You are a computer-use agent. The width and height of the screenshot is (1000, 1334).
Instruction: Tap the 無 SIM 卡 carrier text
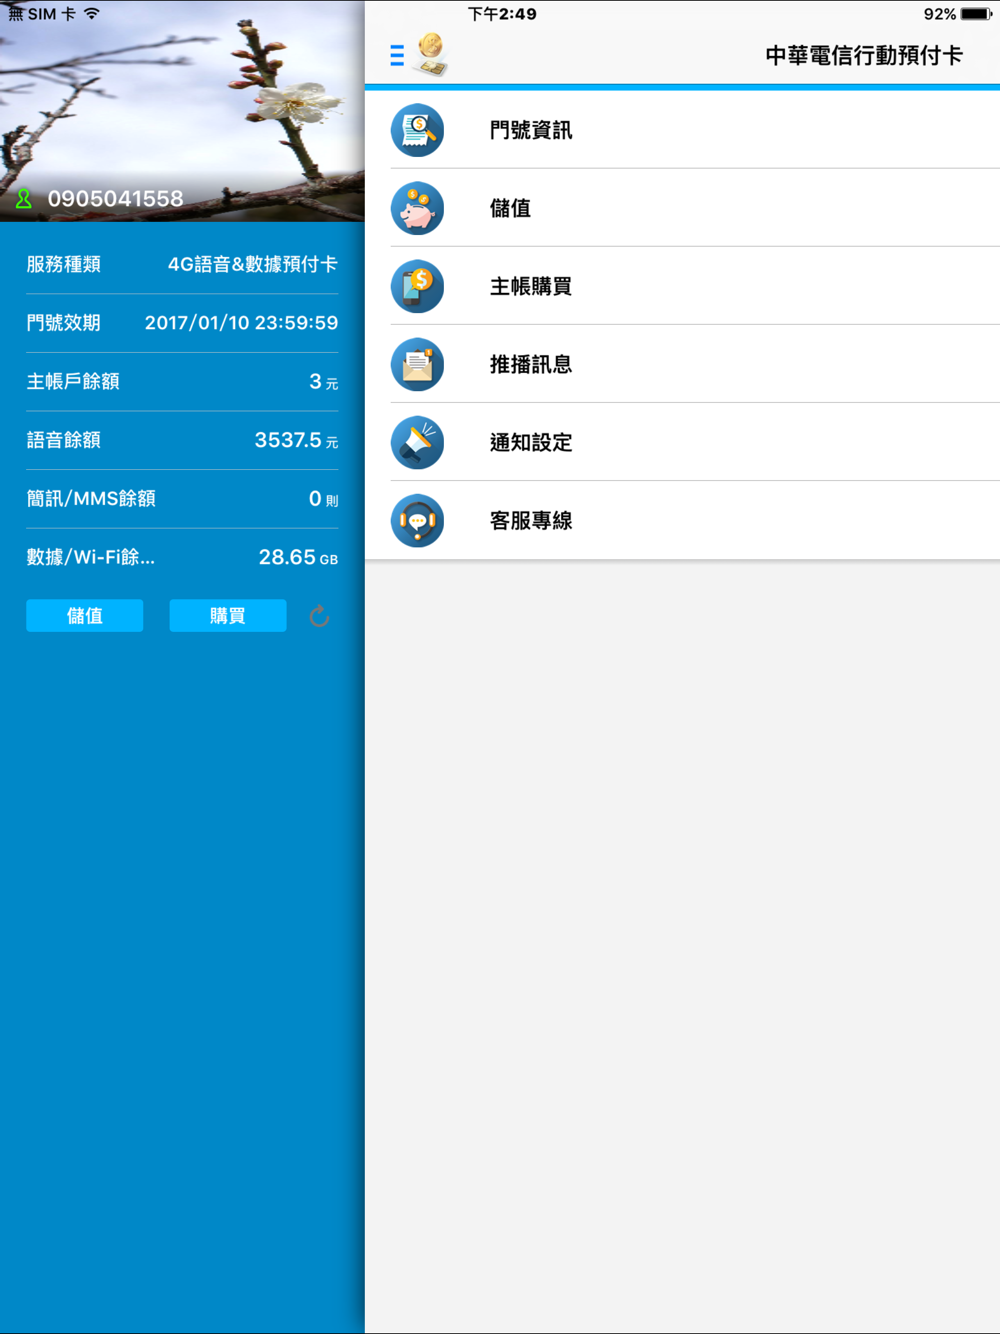click(x=41, y=14)
